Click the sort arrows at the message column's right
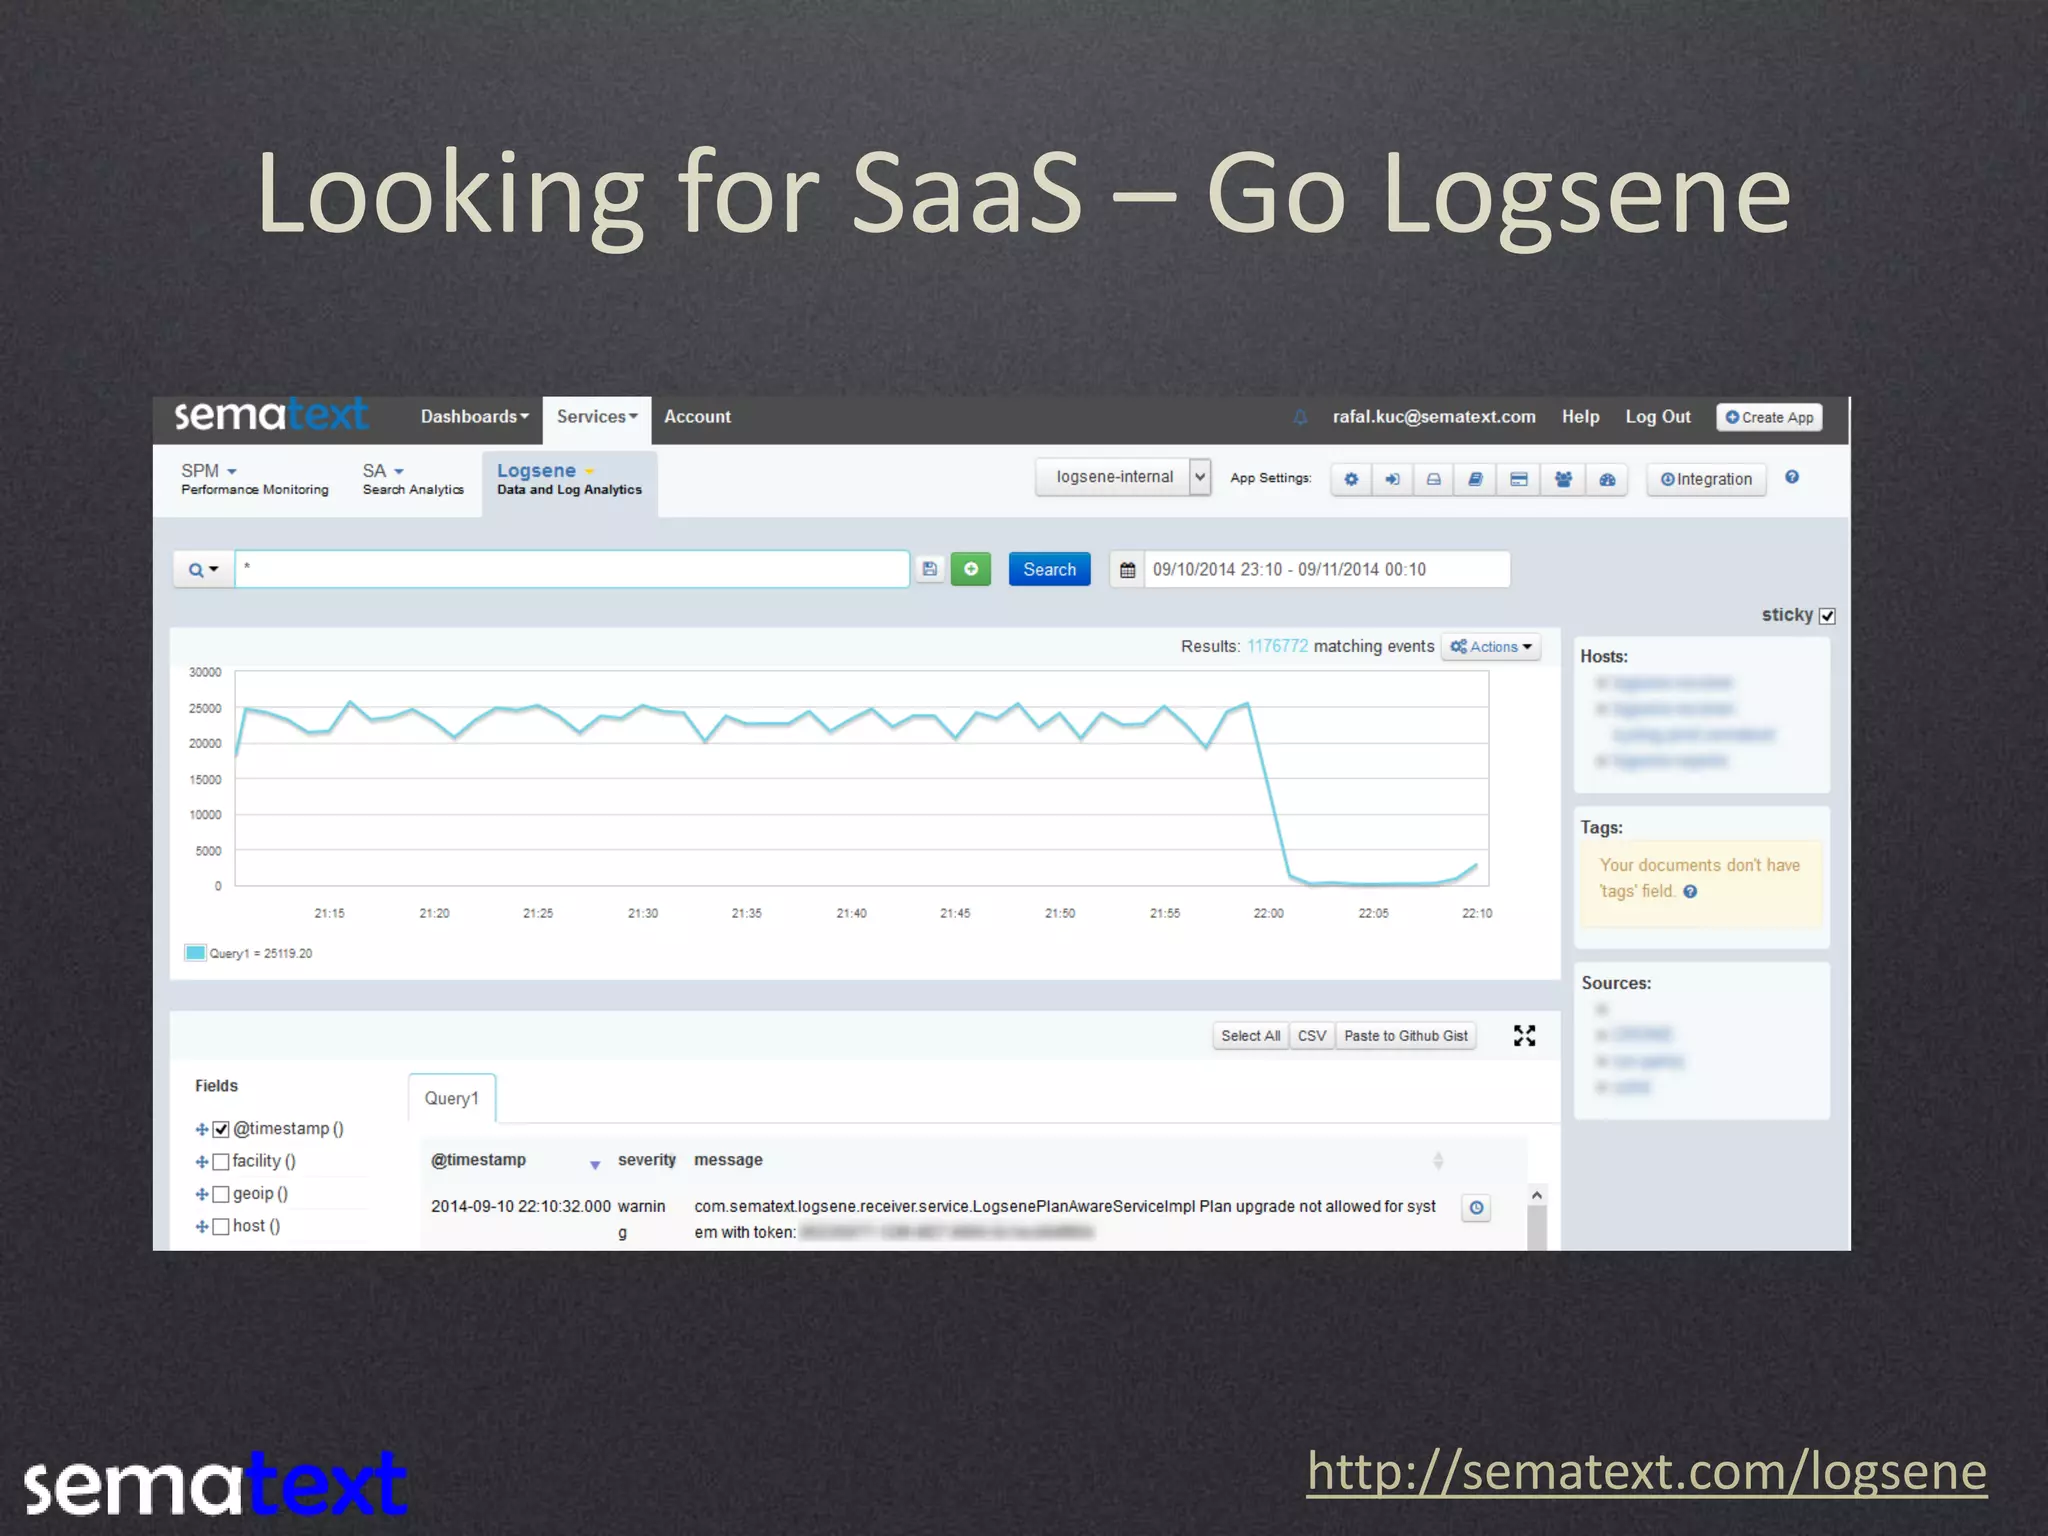This screenshot has width=2048, height=1536. (1438, 1161)
